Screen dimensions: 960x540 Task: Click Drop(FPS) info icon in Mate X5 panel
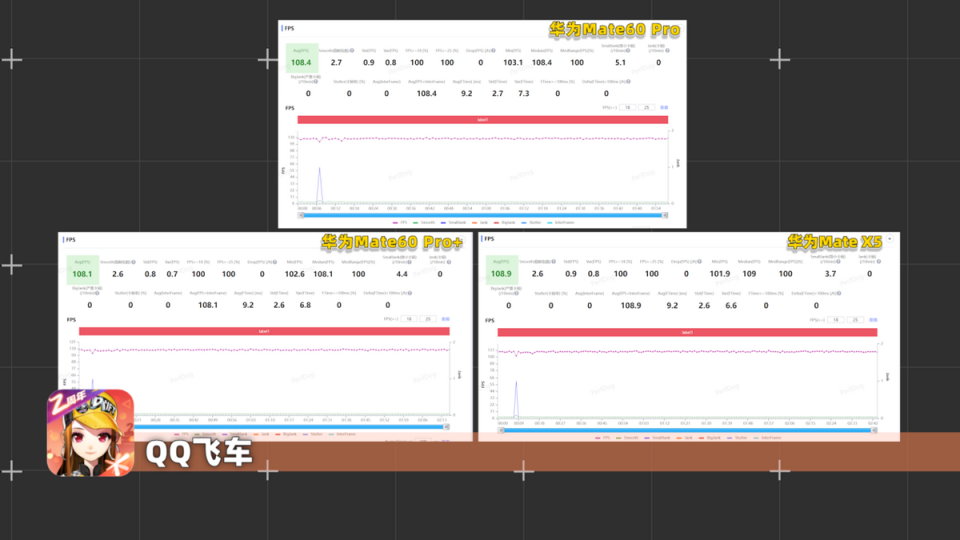pyautogui.click(x=700, y=261)
